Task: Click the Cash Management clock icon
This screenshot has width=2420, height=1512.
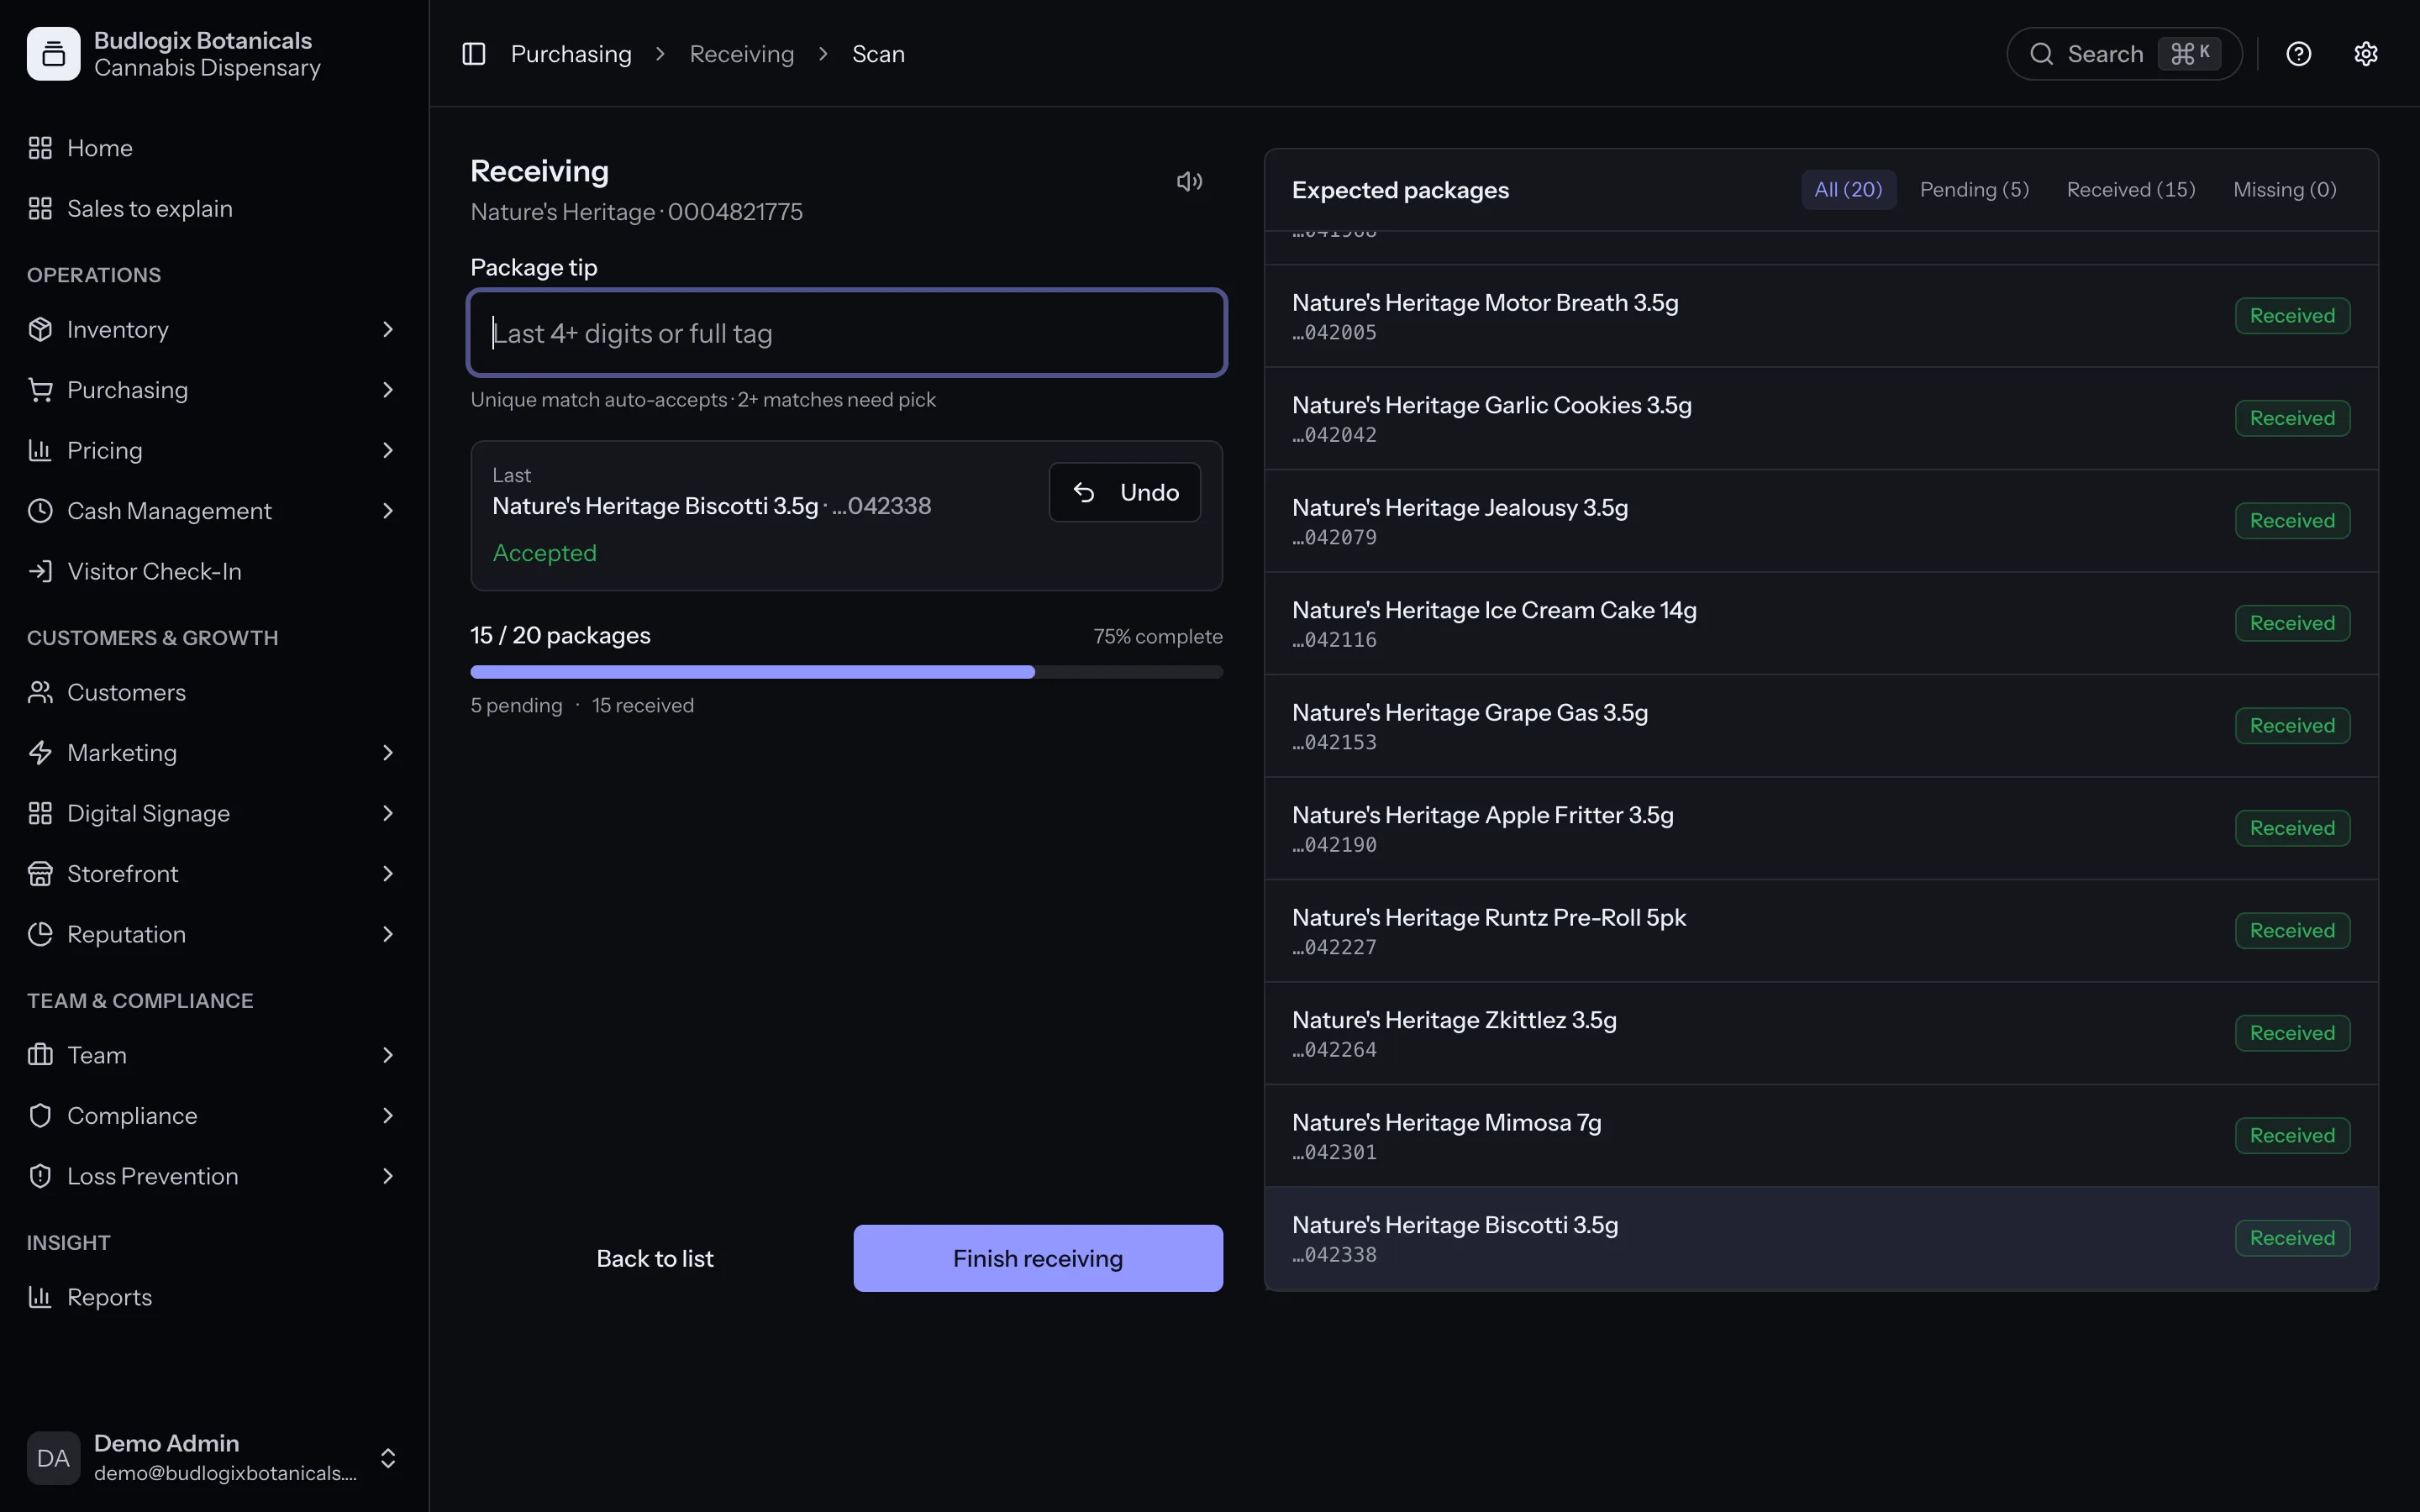Action: [x=40, y=511]
